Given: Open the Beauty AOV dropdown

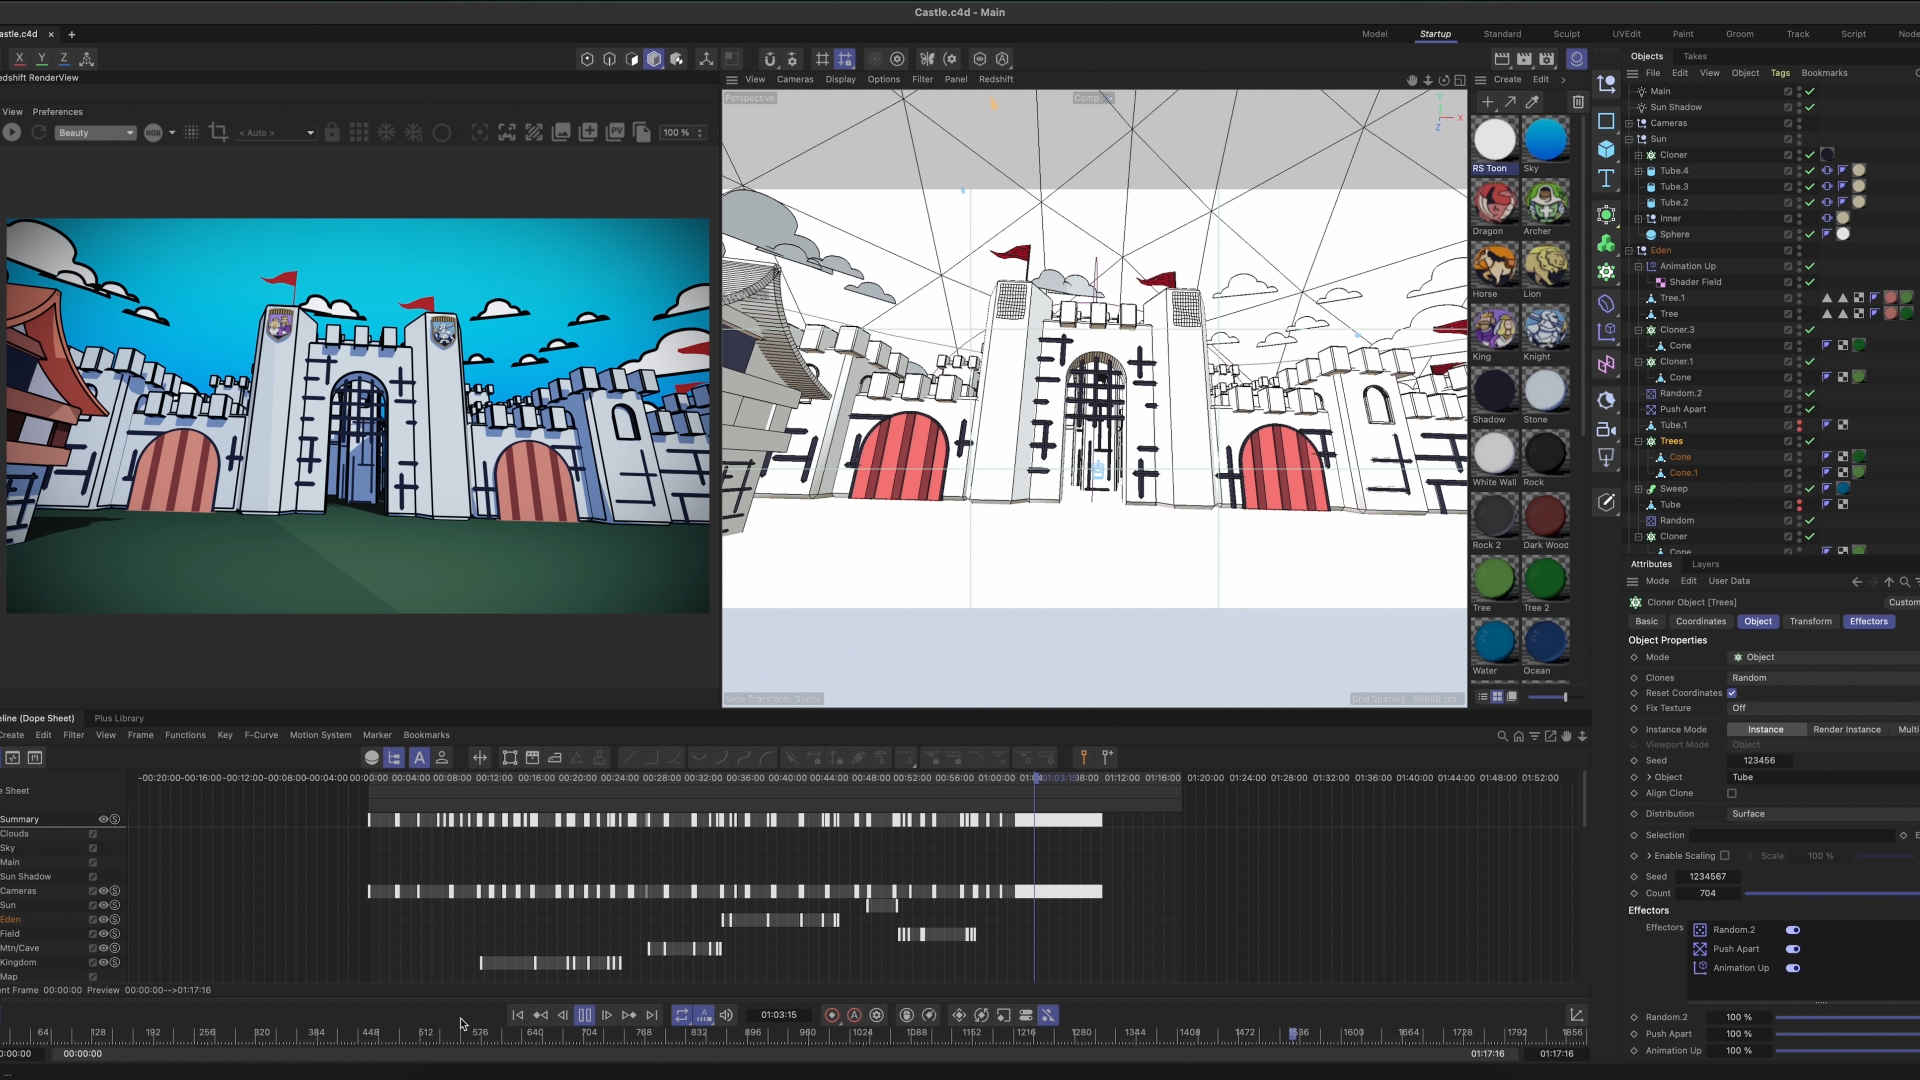Looking at the screenshot, I should coord(95,133).
